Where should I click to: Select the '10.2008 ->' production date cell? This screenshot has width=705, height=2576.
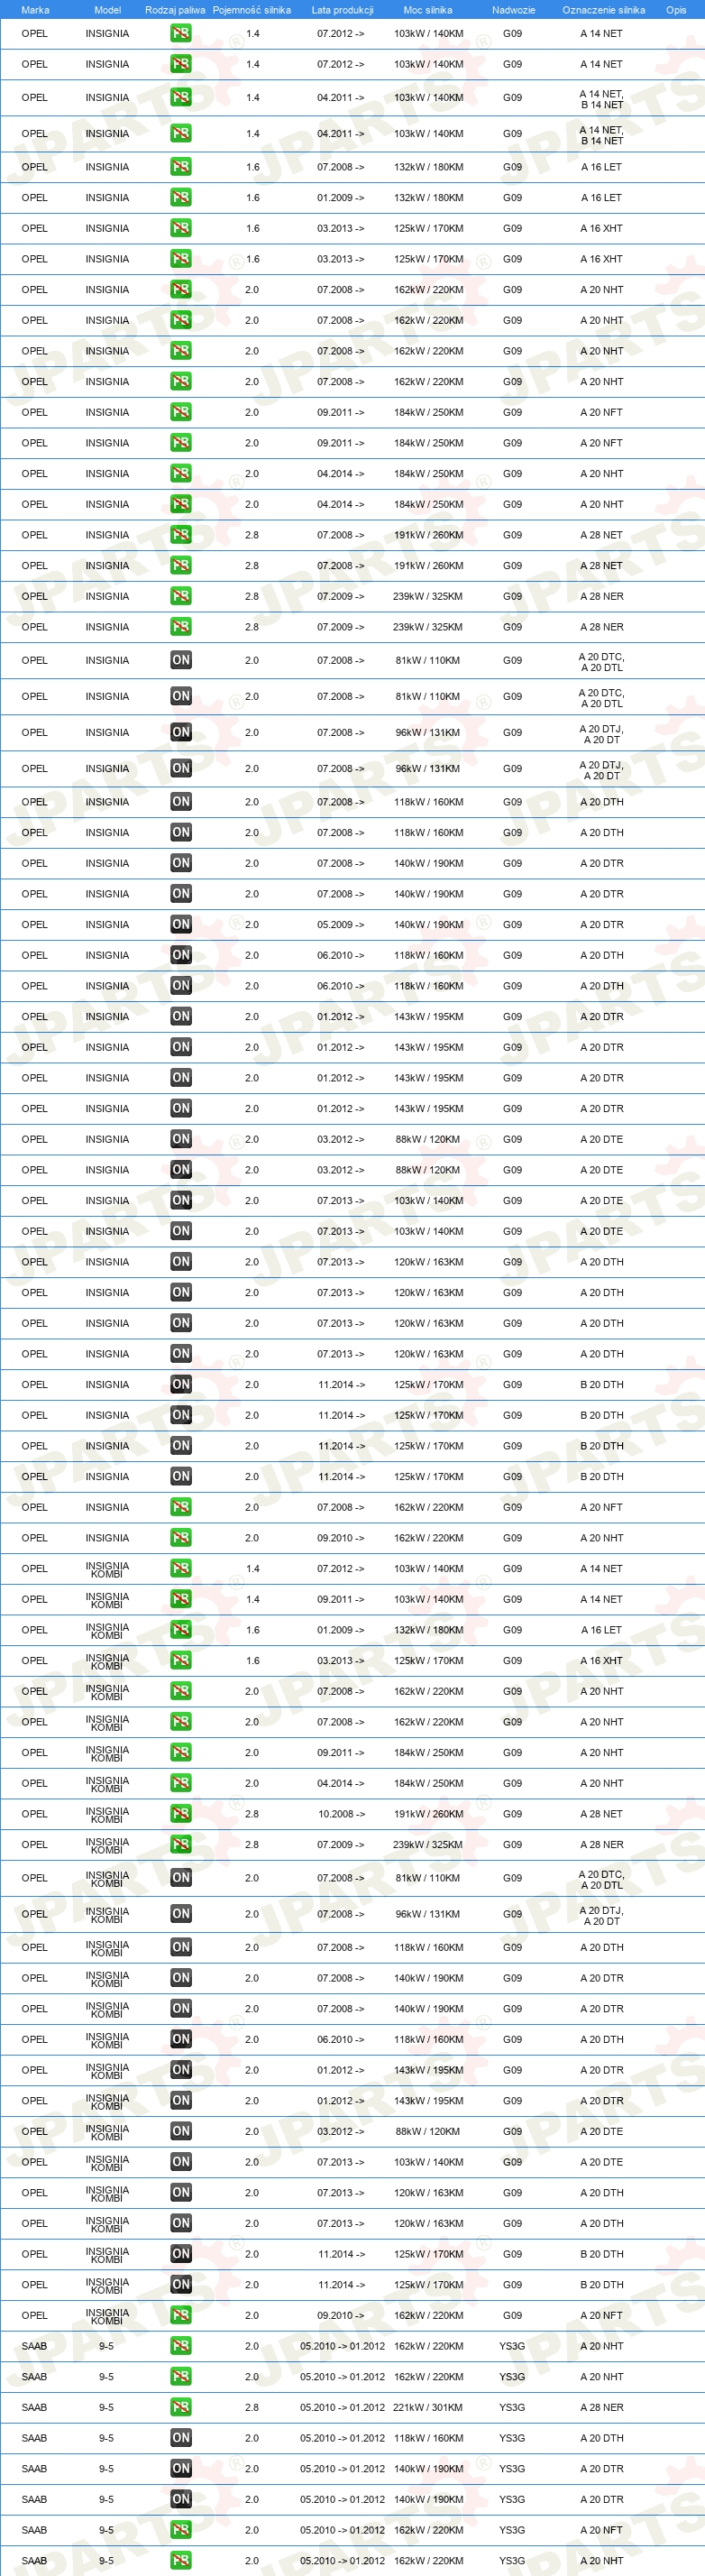(341, 1813)
